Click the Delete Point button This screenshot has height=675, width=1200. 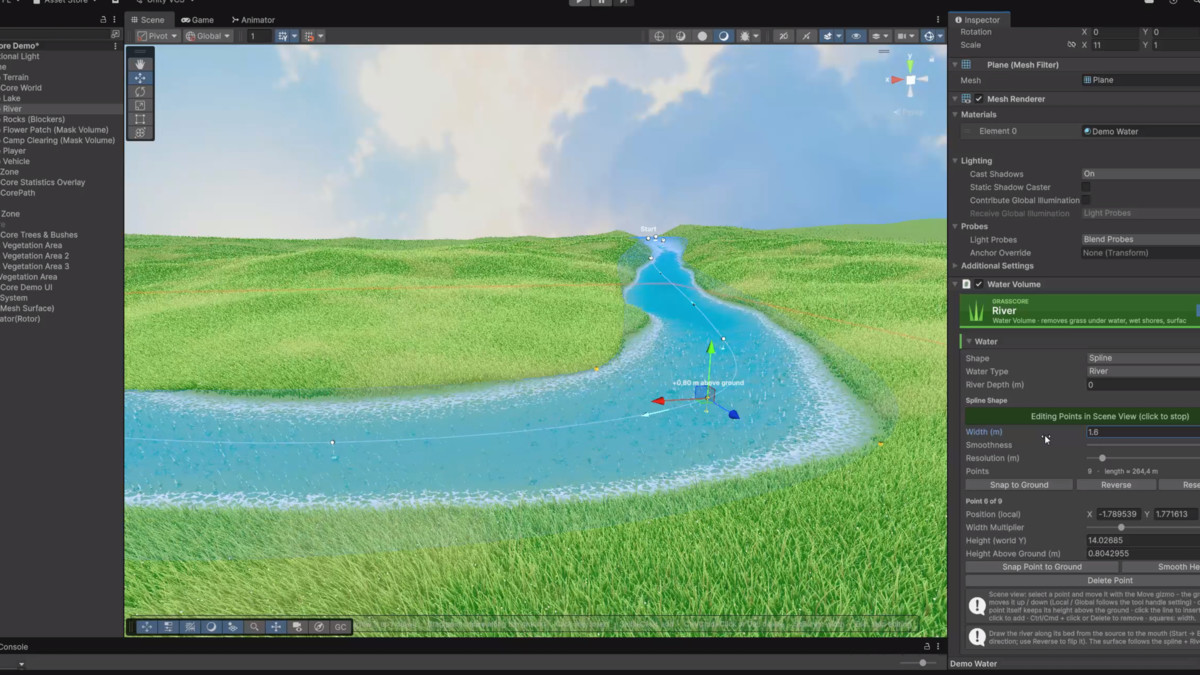pyautogui.click(x=1082, y=581)
